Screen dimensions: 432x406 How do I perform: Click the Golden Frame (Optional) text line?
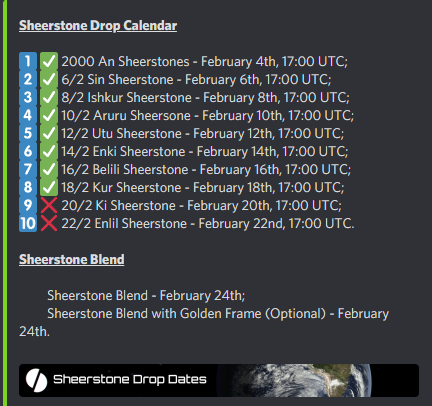(204, 322)
